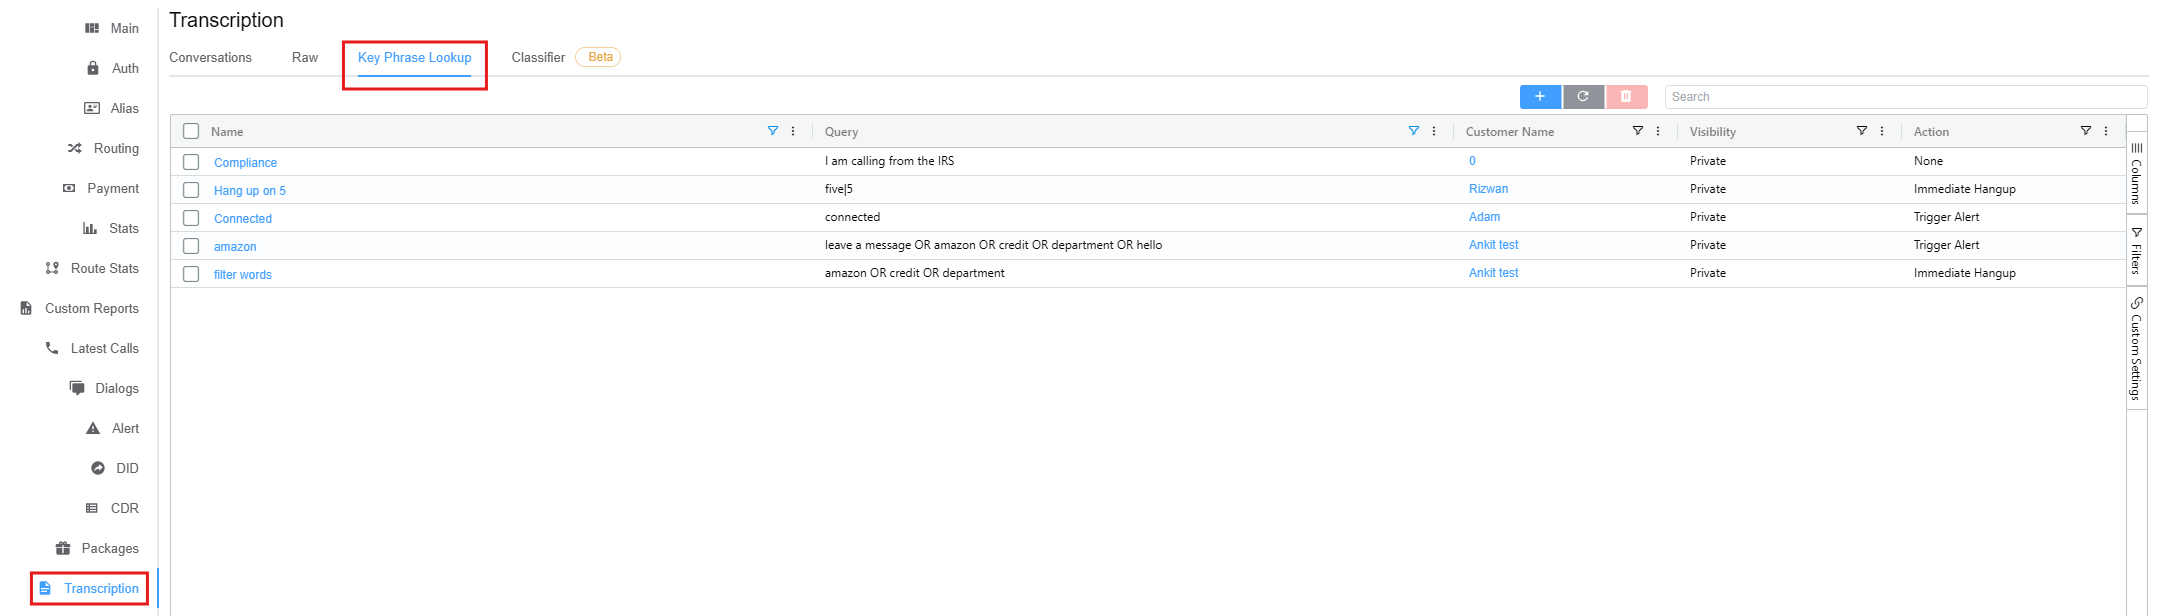Open the filter words link
The width and height of the screenshot is (2157, 616).
coord(243,275)
